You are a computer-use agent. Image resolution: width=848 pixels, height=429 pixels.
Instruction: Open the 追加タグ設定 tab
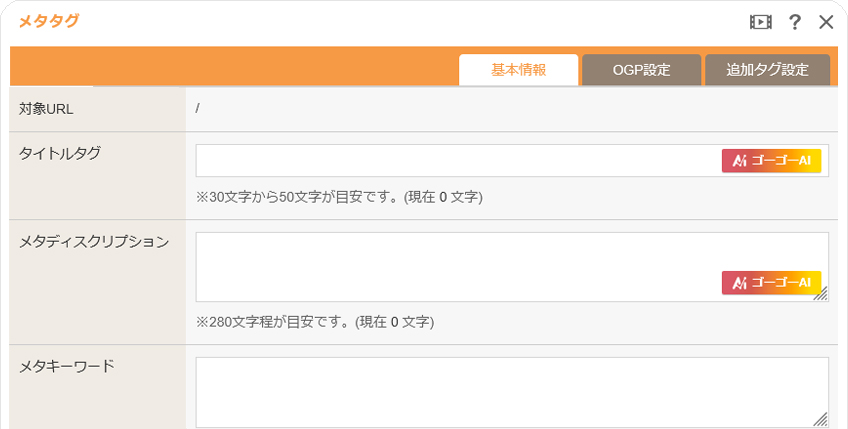pos(767,70)
